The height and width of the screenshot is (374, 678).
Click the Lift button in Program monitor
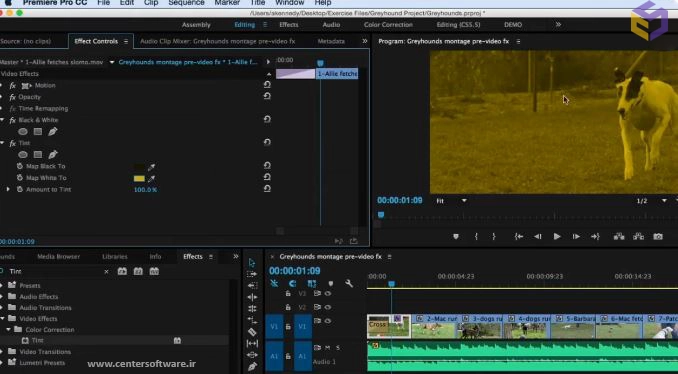[x=619, y=237]
